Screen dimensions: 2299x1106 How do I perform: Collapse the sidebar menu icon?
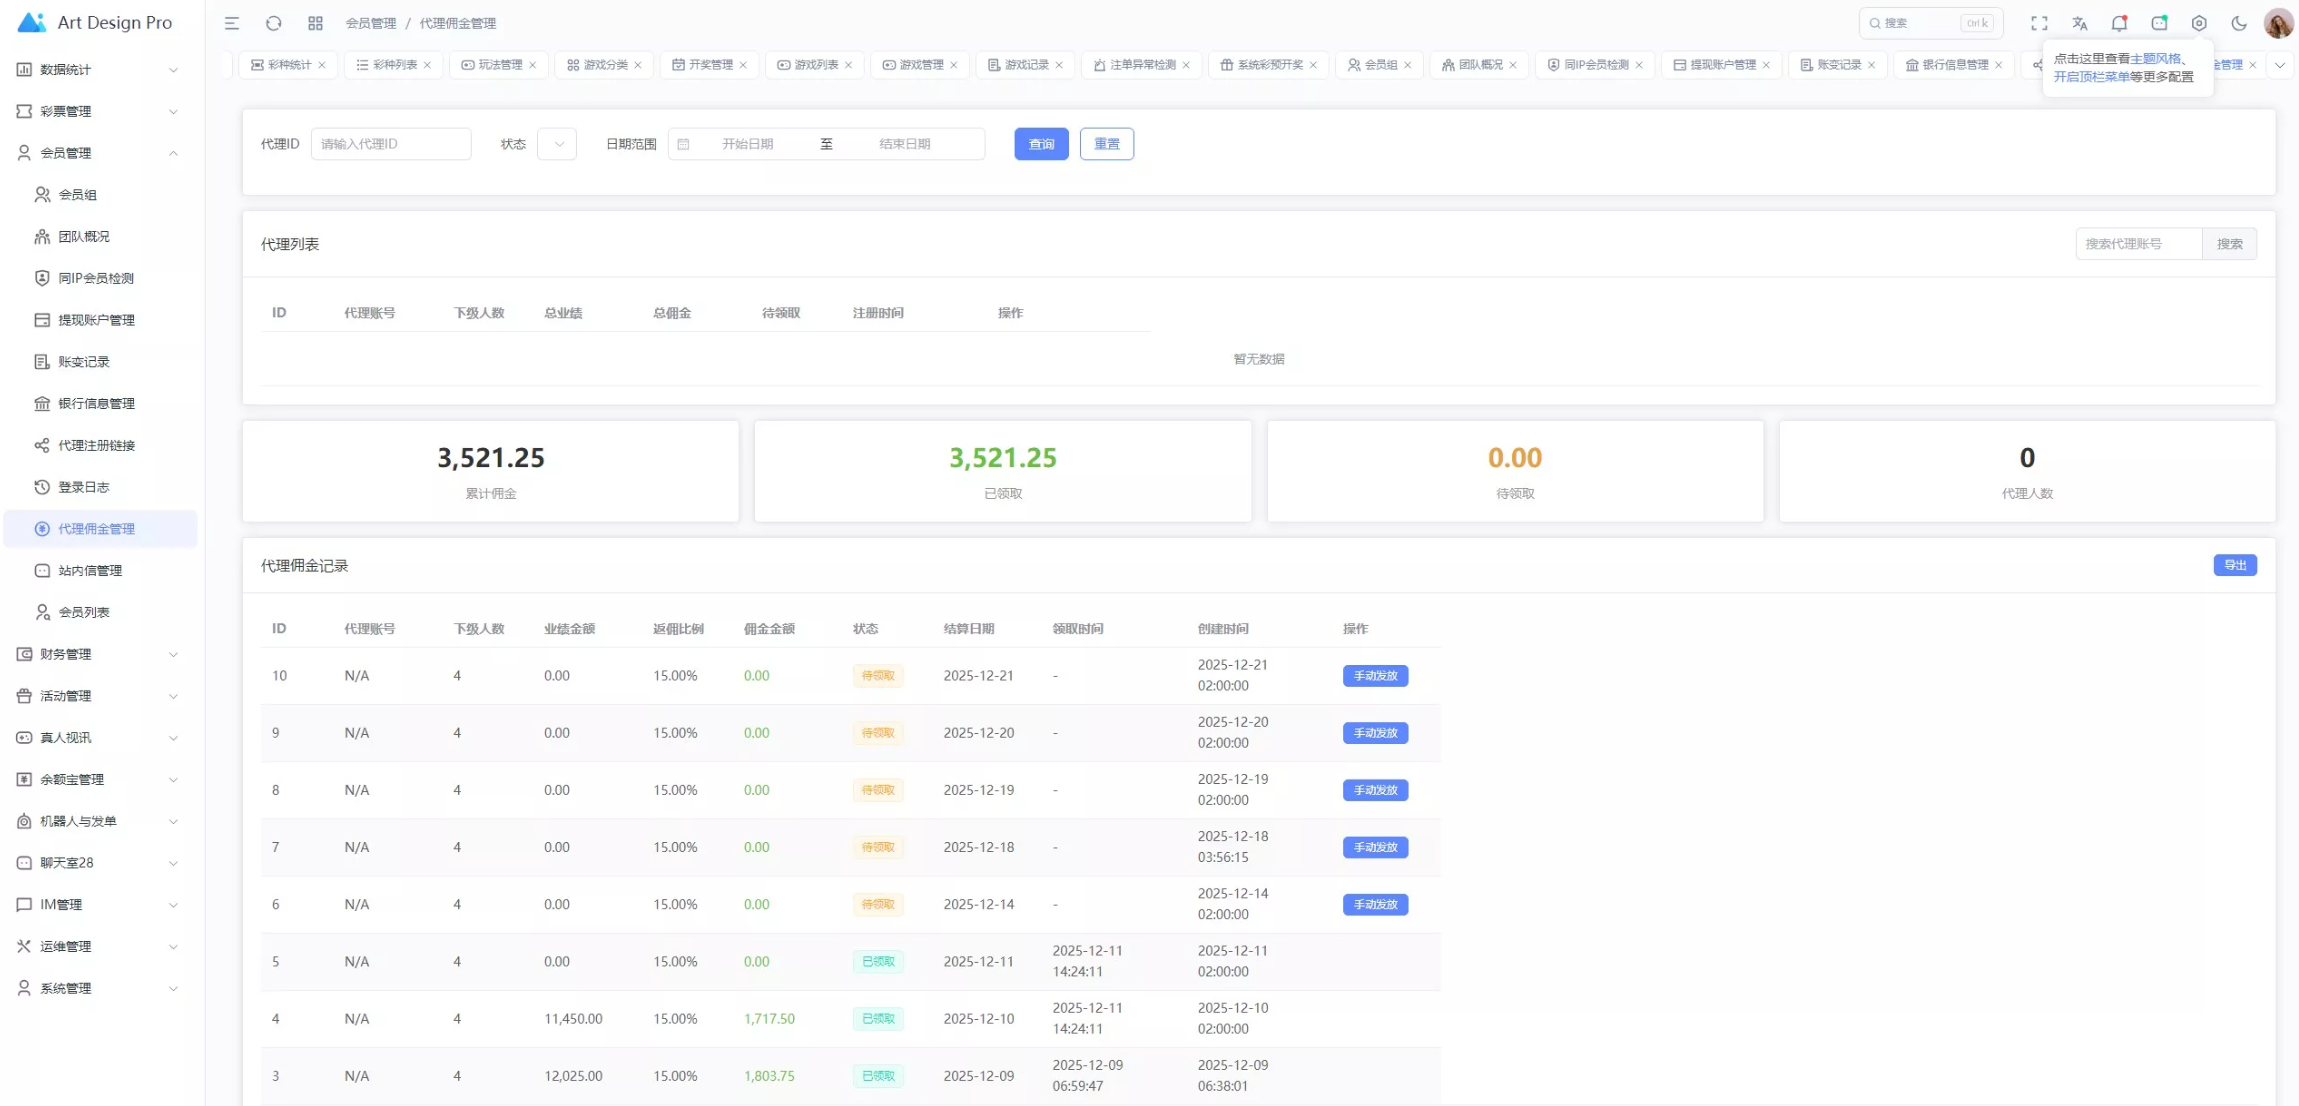232,23
